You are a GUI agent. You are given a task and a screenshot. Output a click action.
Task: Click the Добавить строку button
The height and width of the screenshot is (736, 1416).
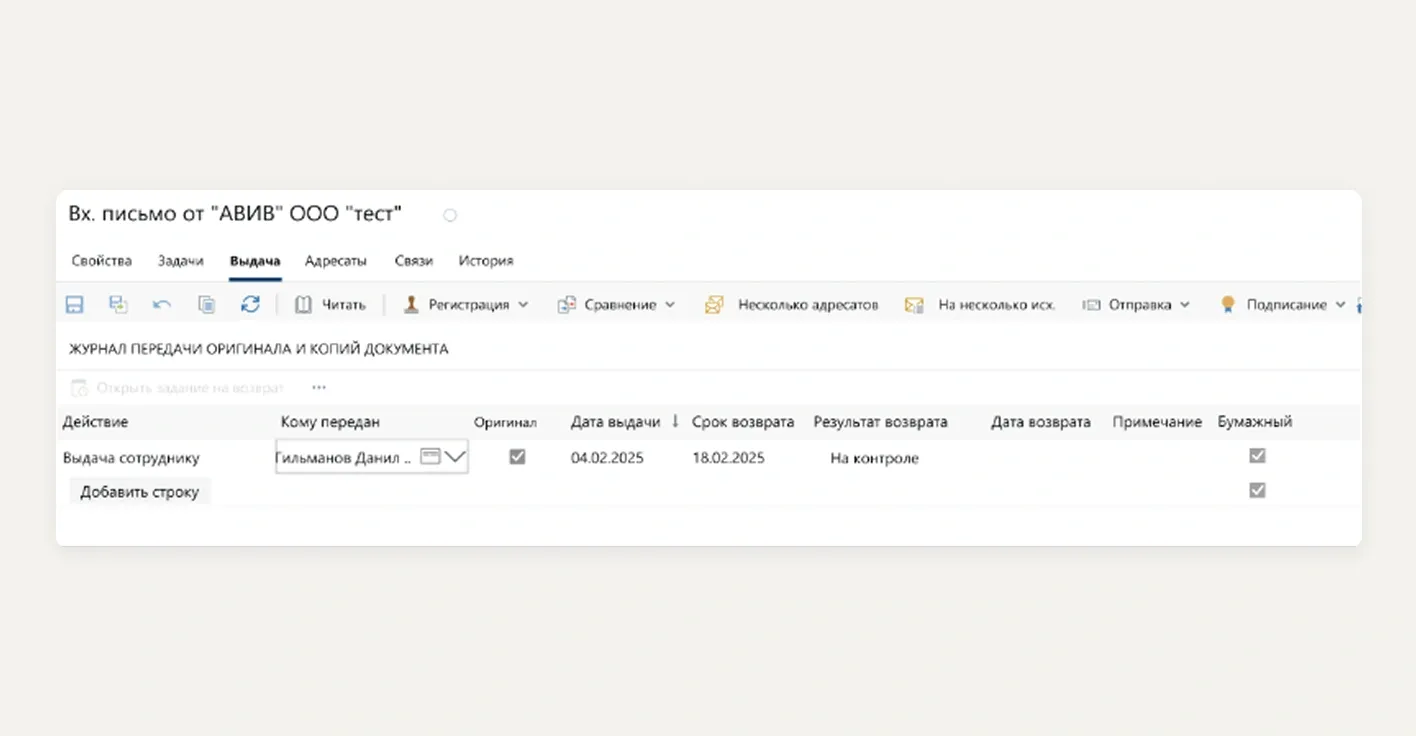tap(139, 491)
